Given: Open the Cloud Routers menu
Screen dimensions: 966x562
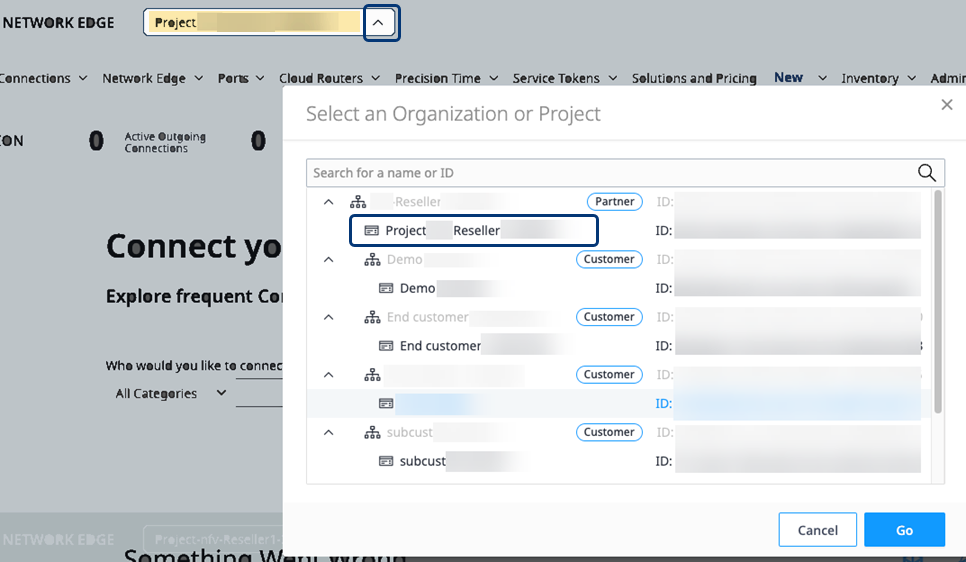Looking at the screenshot, I should click(x=329, y=78).
